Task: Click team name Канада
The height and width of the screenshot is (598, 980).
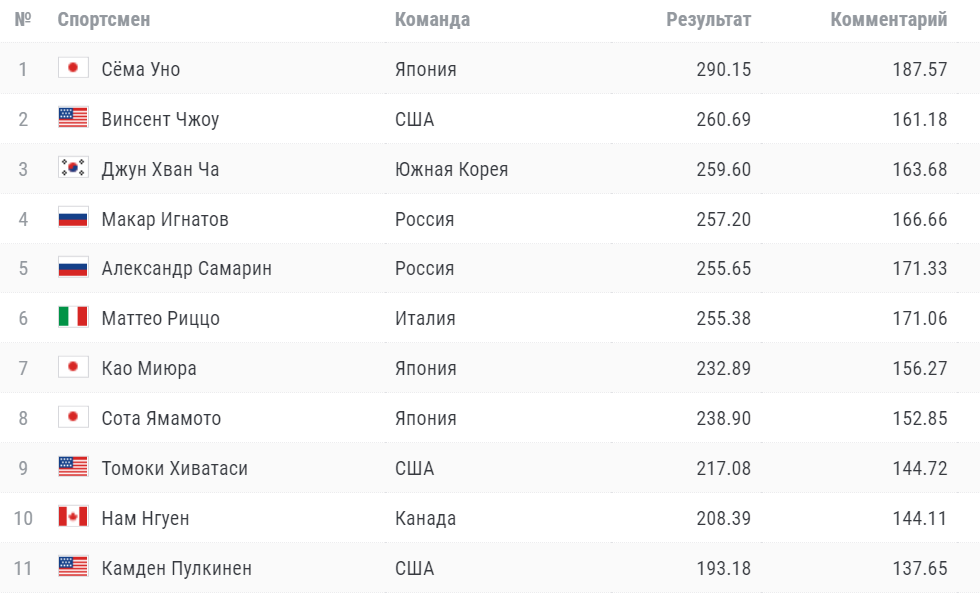Action: (x=425, y=519)
